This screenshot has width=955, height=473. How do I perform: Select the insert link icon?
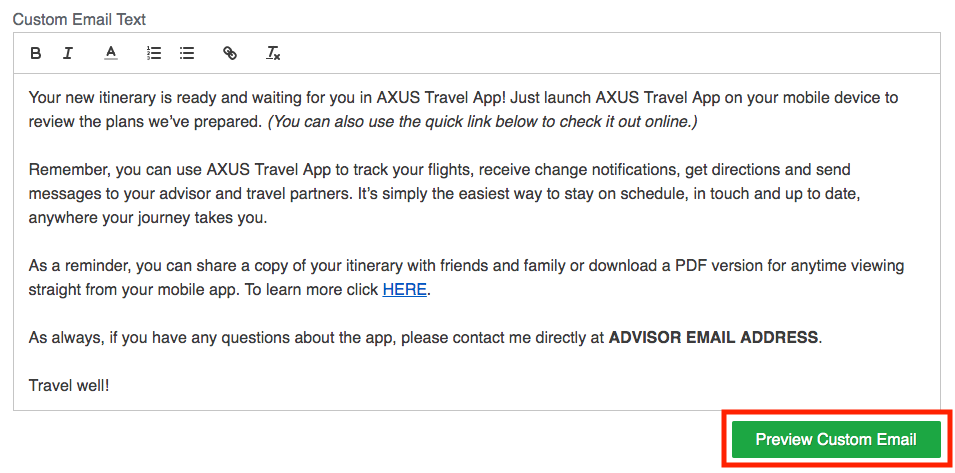pos(230,54)
